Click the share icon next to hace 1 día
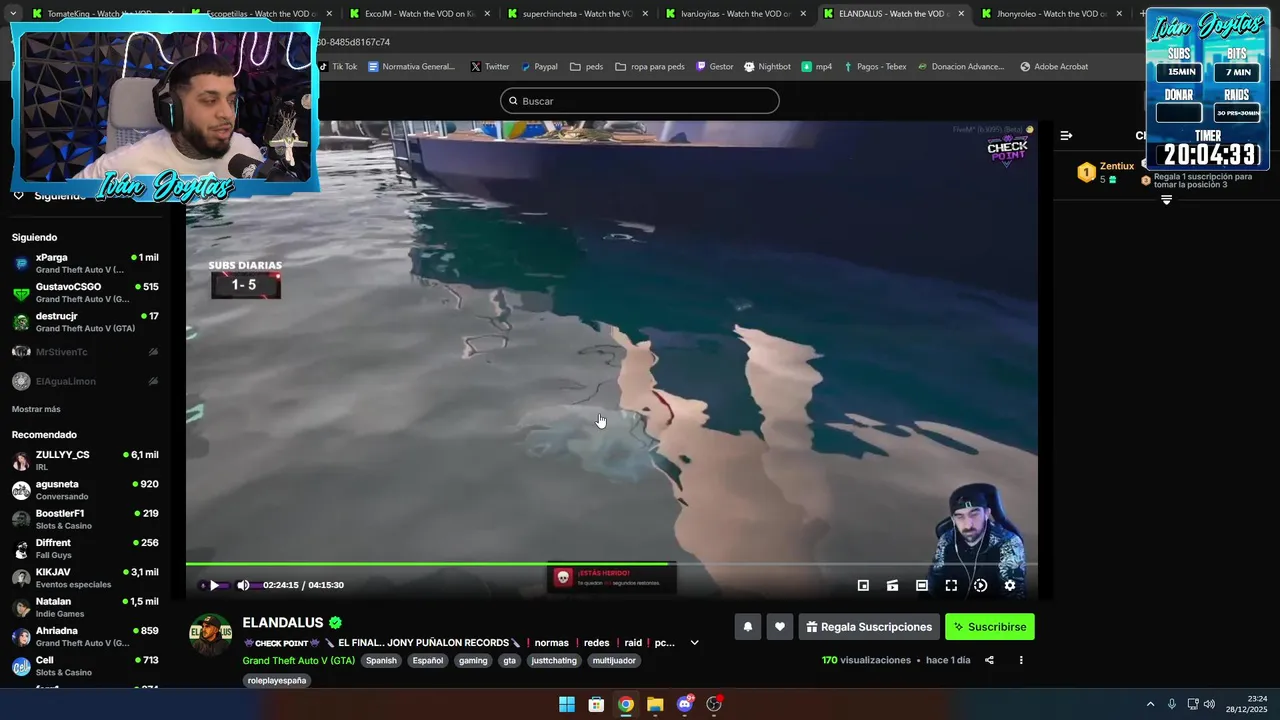The image size is (1280, 720). point(989,660)
